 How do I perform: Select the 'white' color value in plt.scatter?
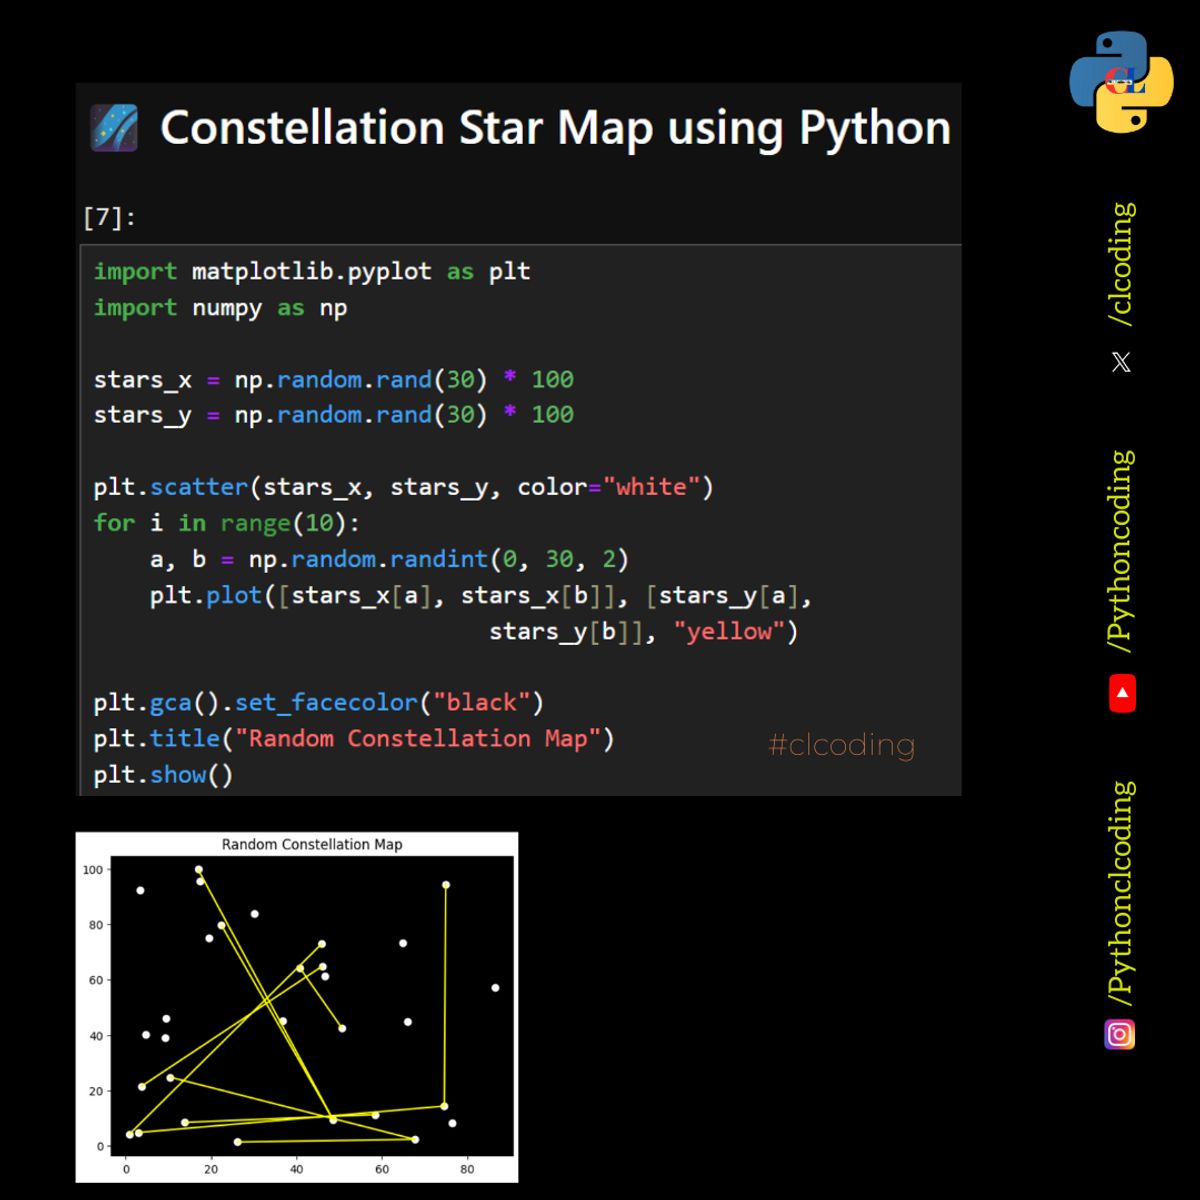point(652,487)
